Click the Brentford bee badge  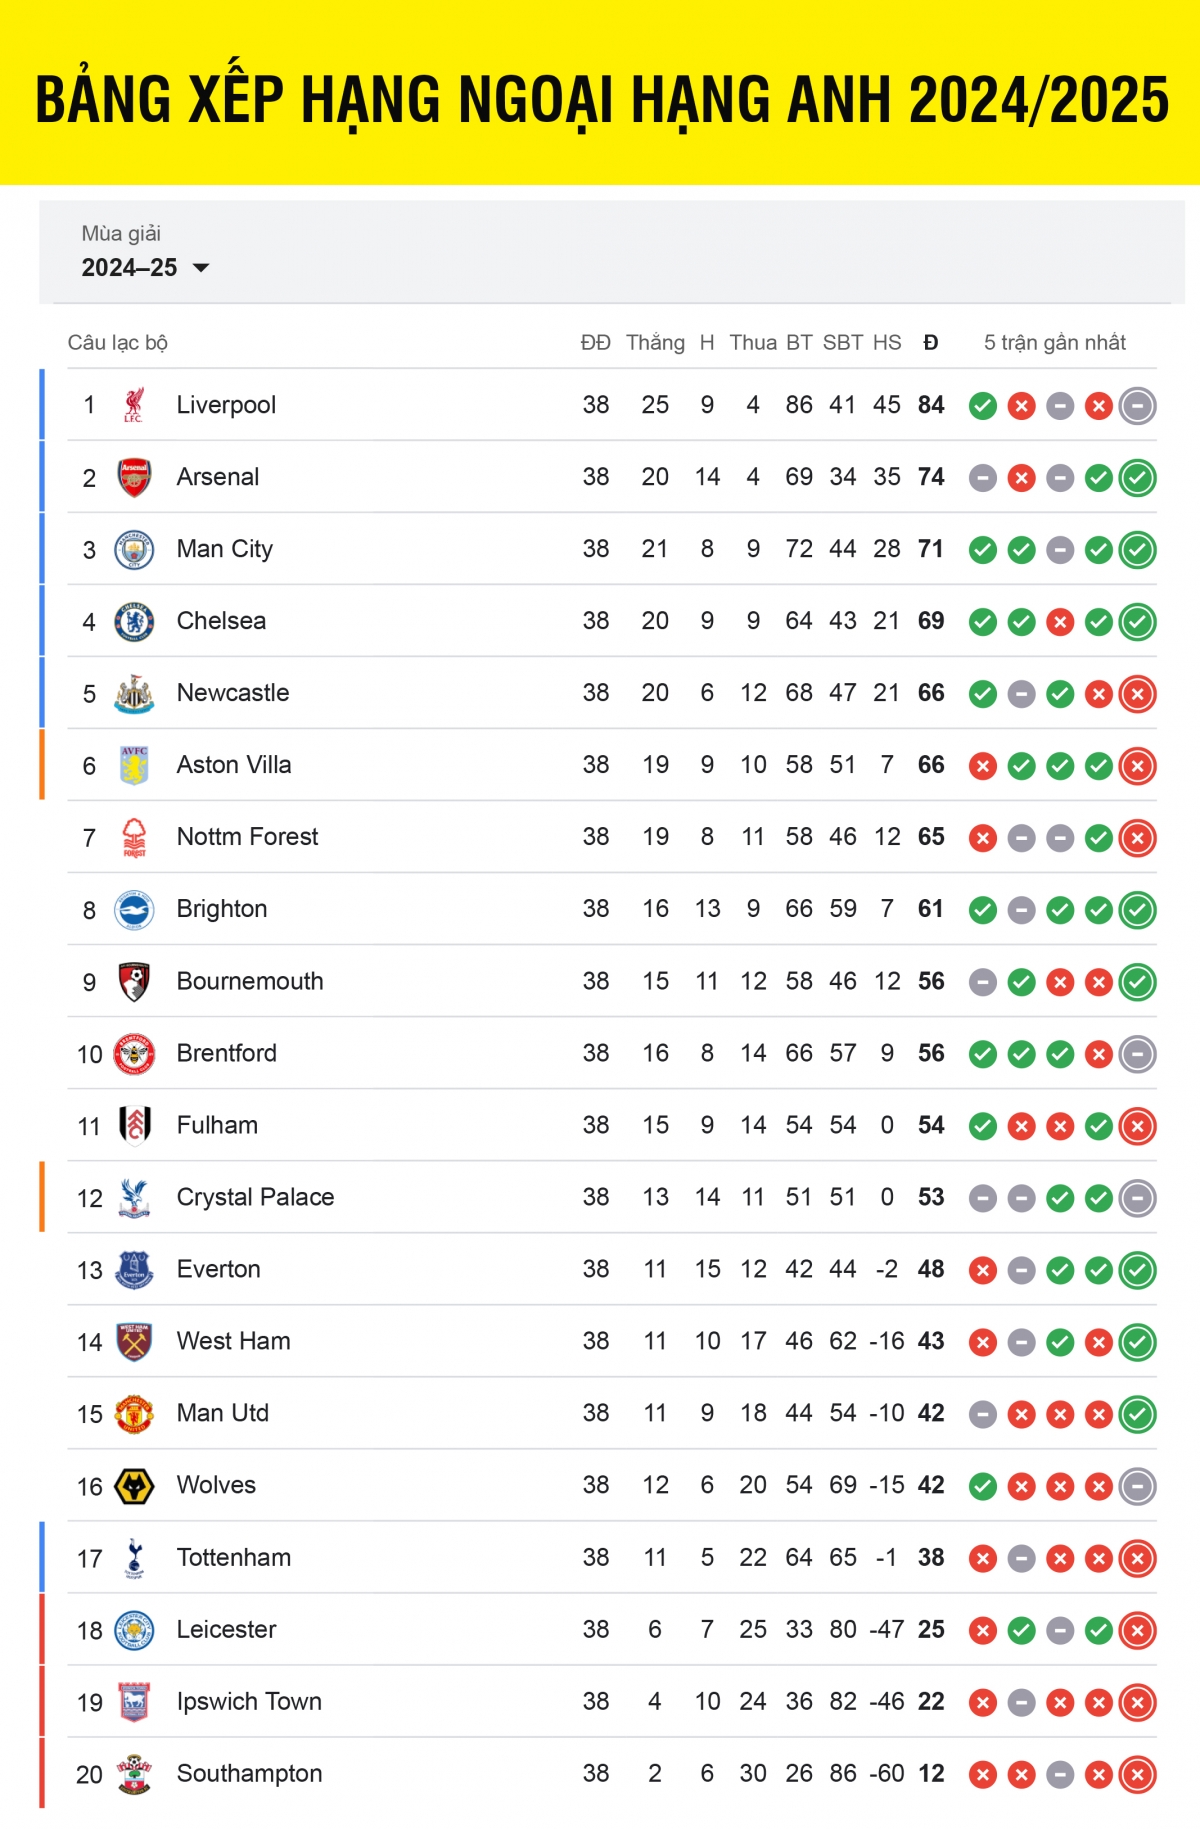coord(134,1053)
